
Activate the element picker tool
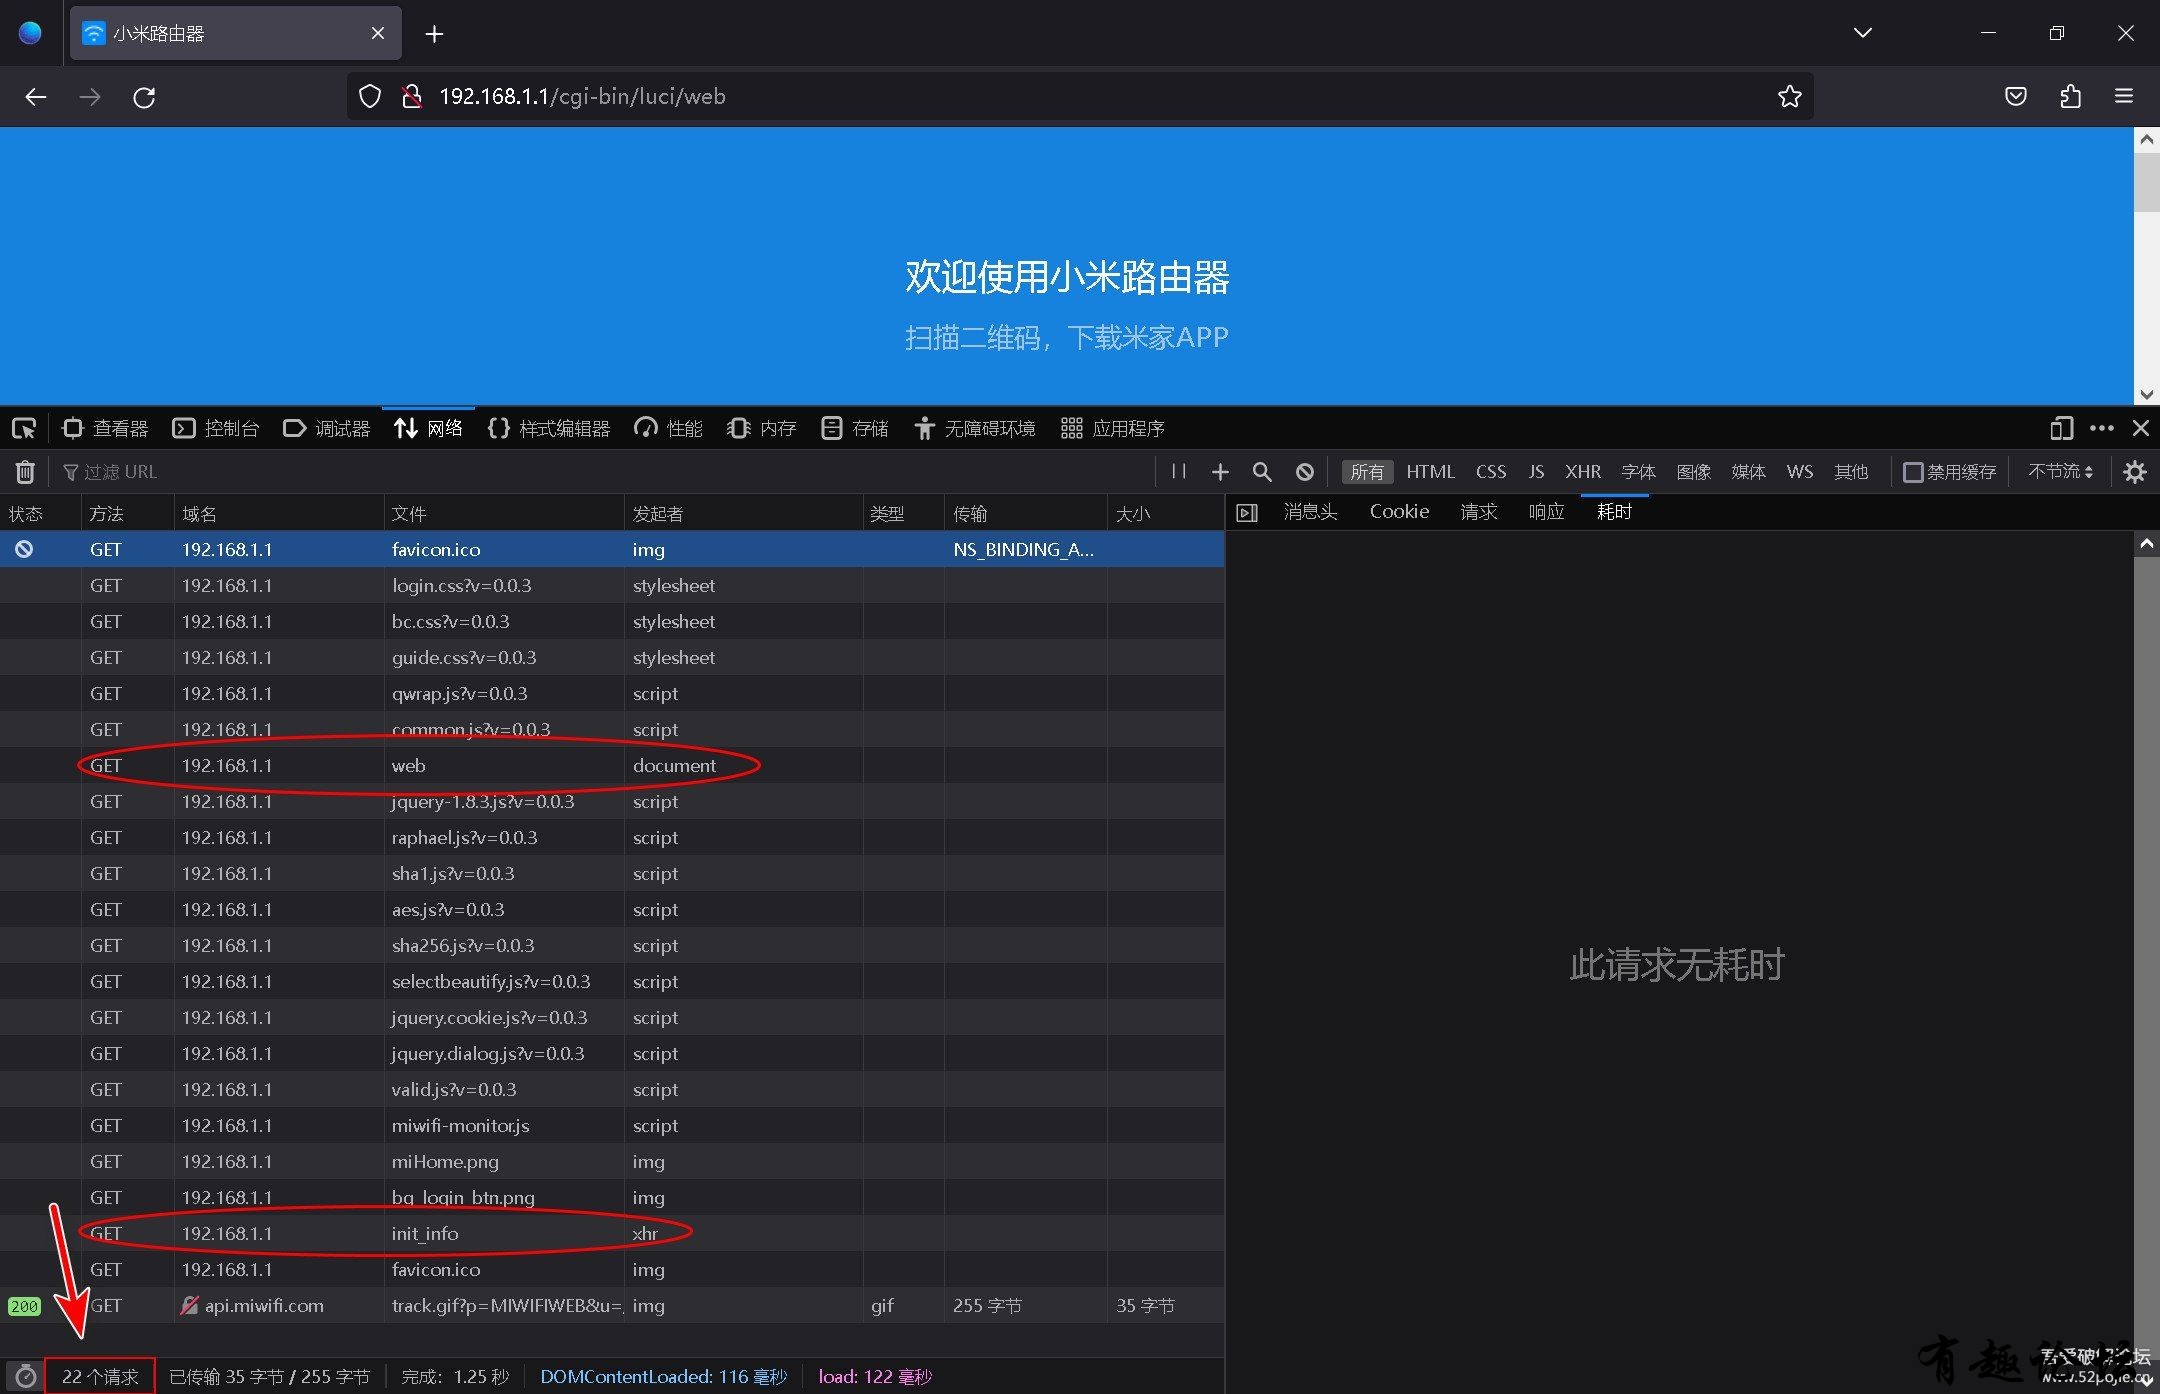coord(24,429)
